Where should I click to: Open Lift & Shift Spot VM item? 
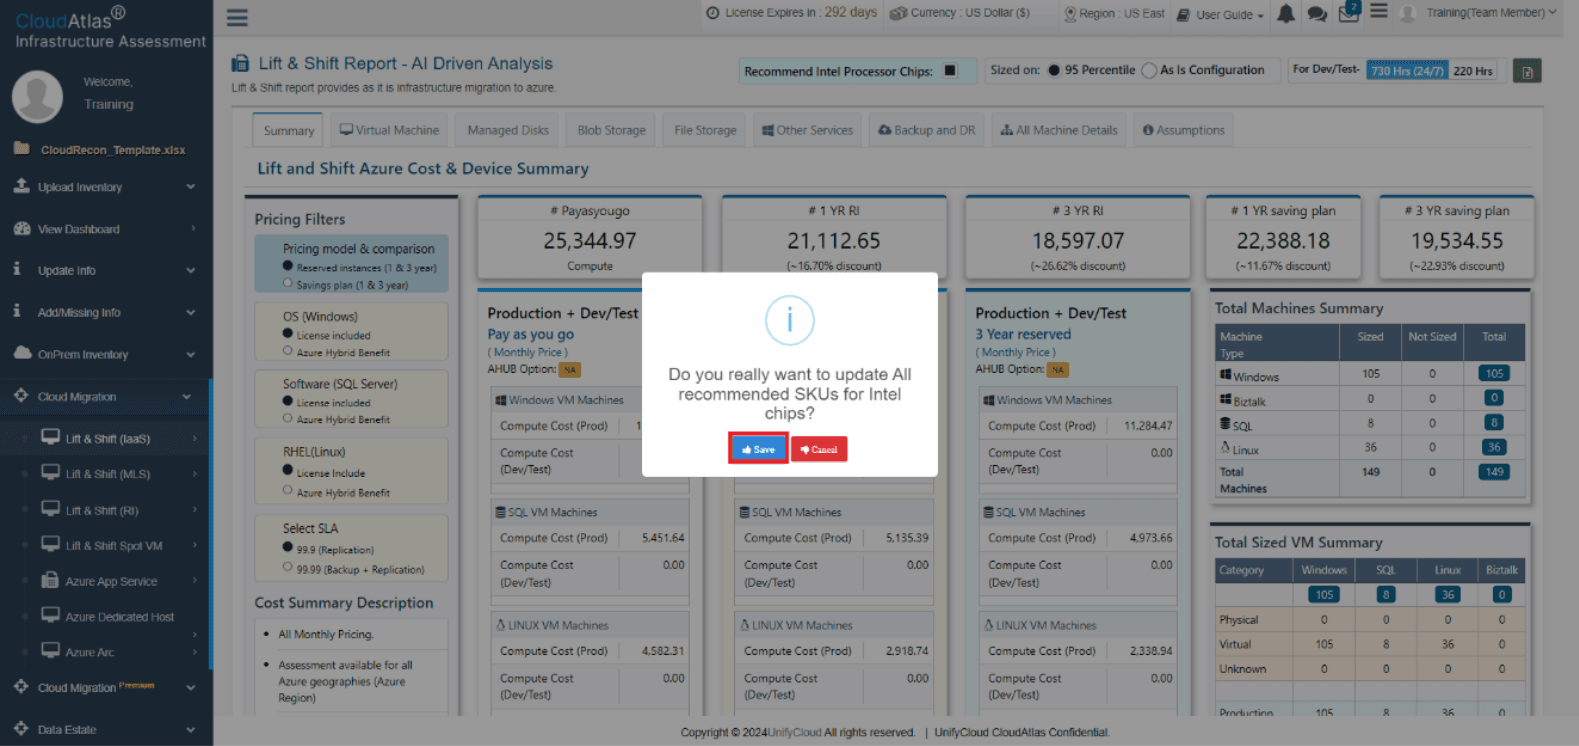[113, 546]
